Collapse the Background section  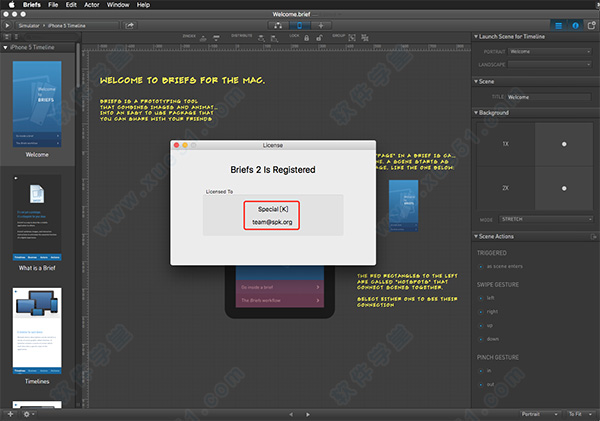(x=476, y=113)
